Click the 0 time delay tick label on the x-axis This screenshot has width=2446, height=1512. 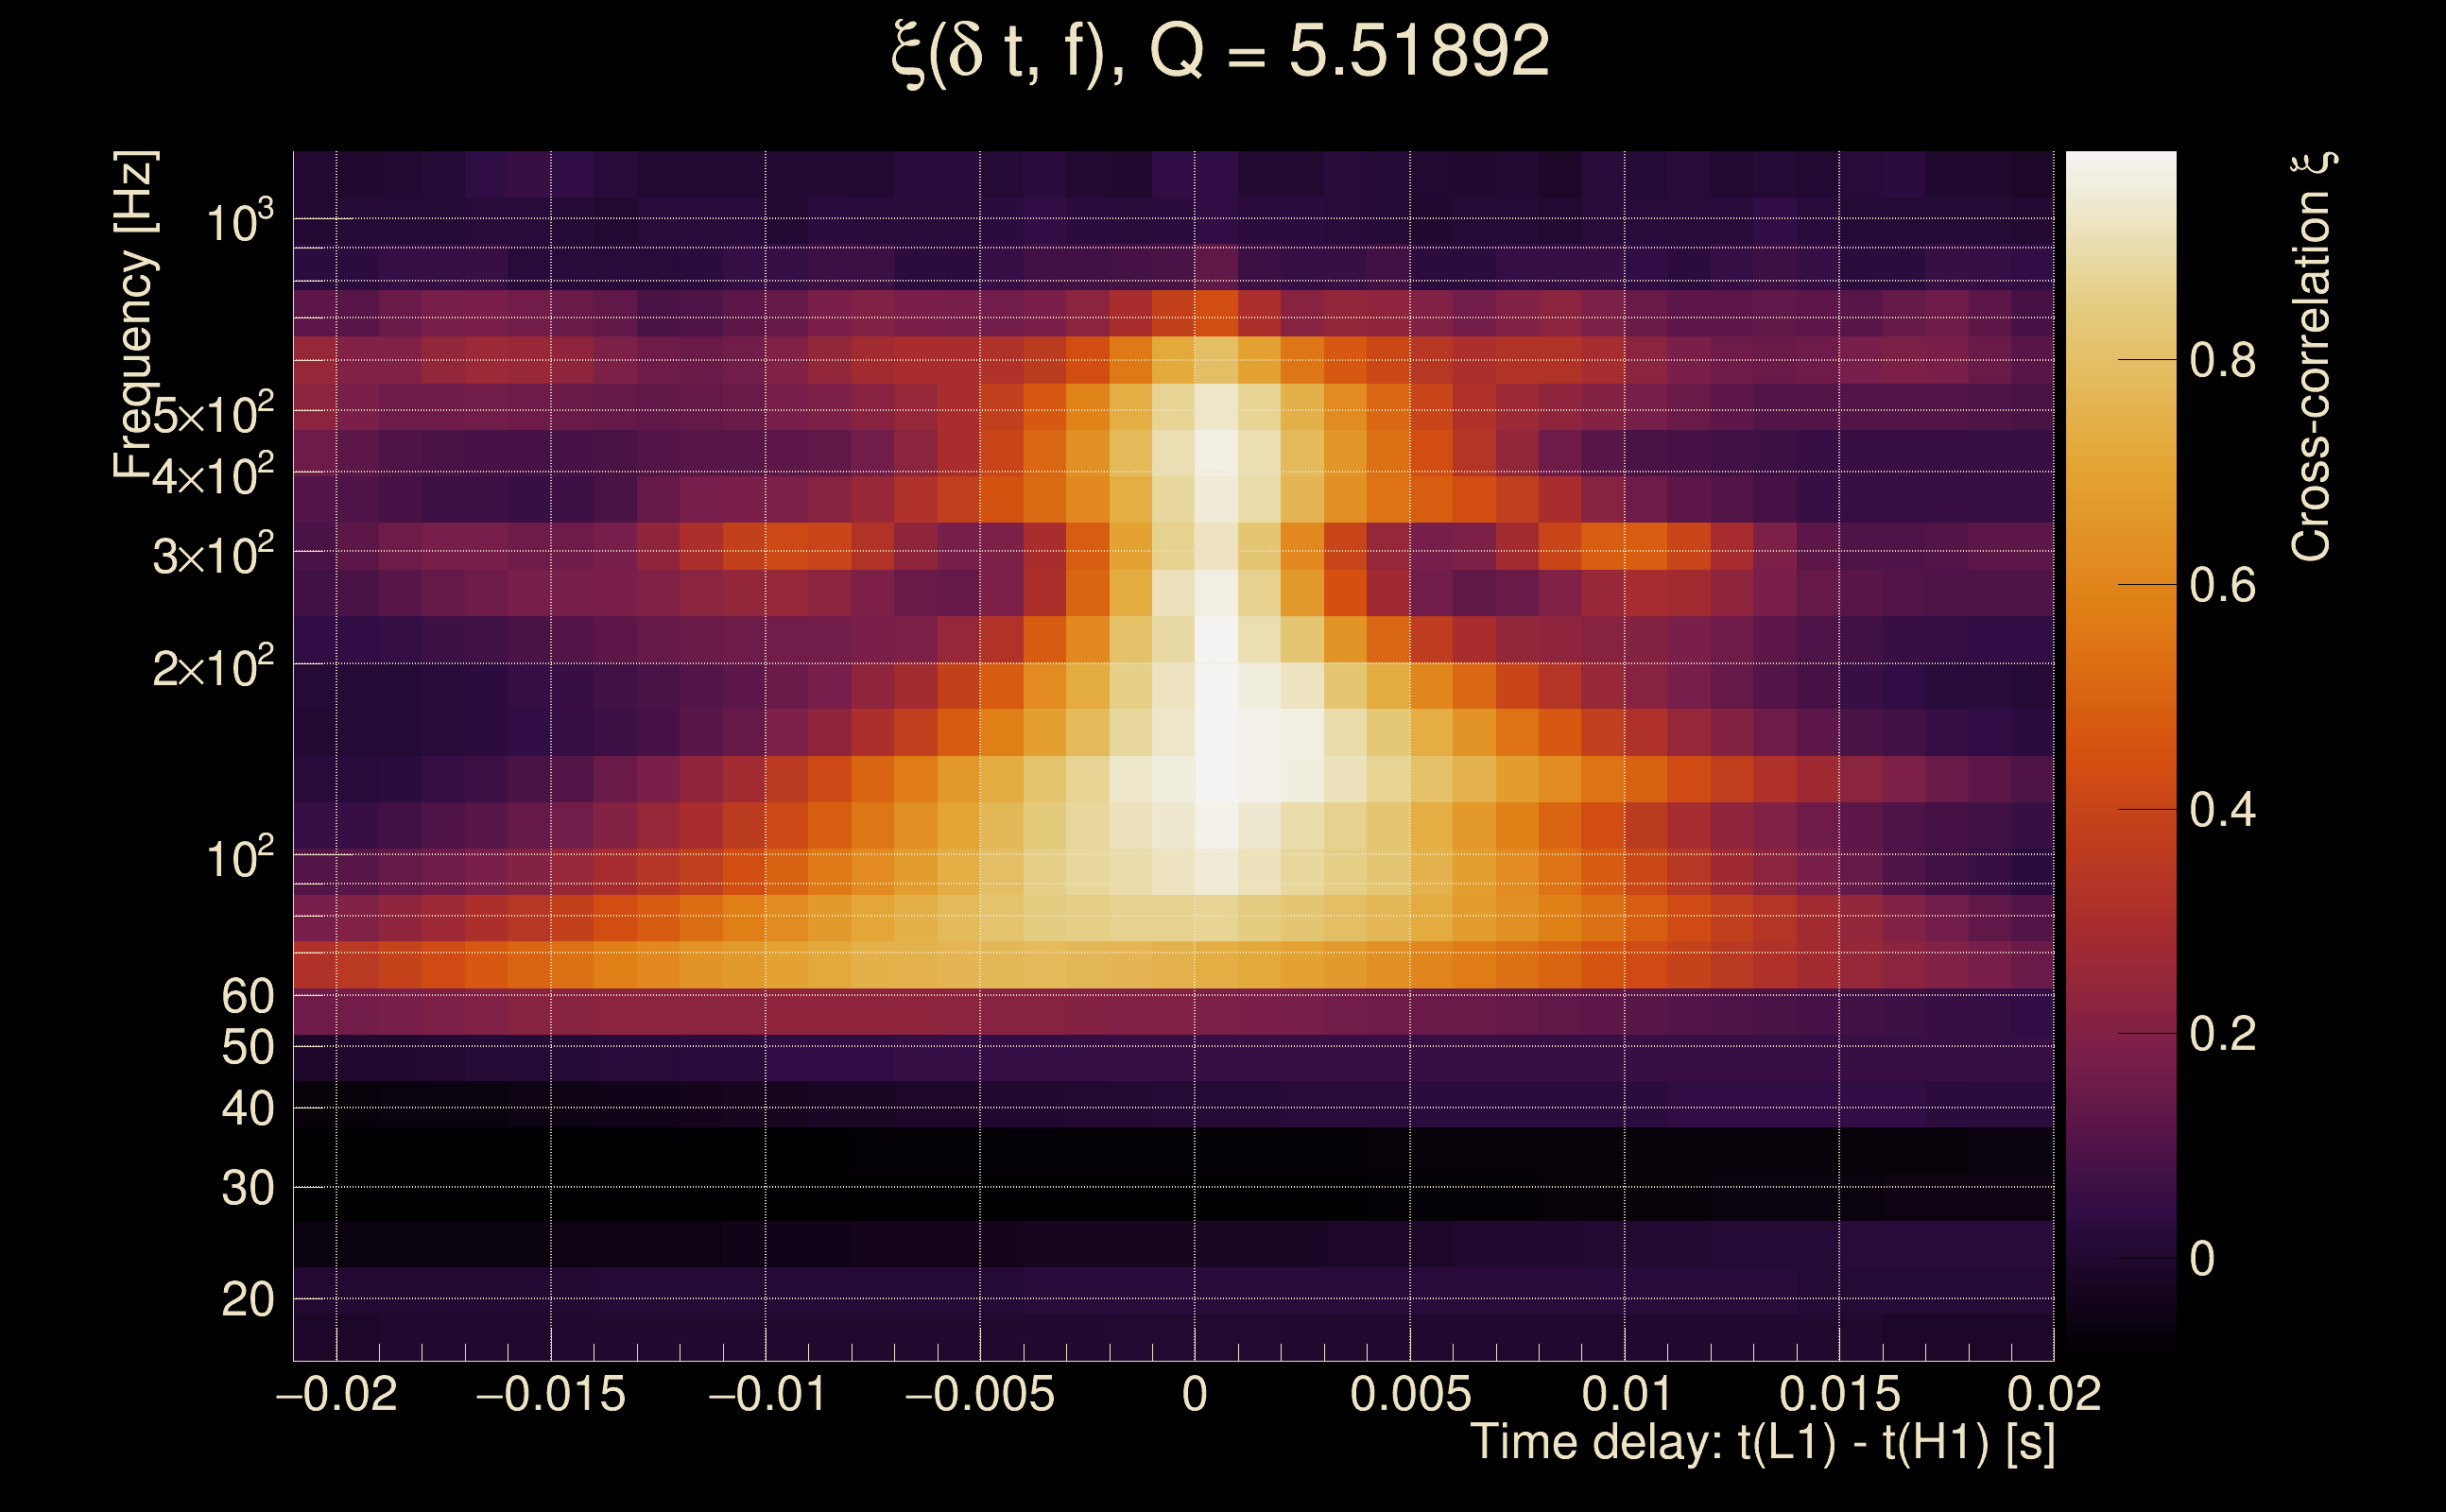point(1194,1394)
